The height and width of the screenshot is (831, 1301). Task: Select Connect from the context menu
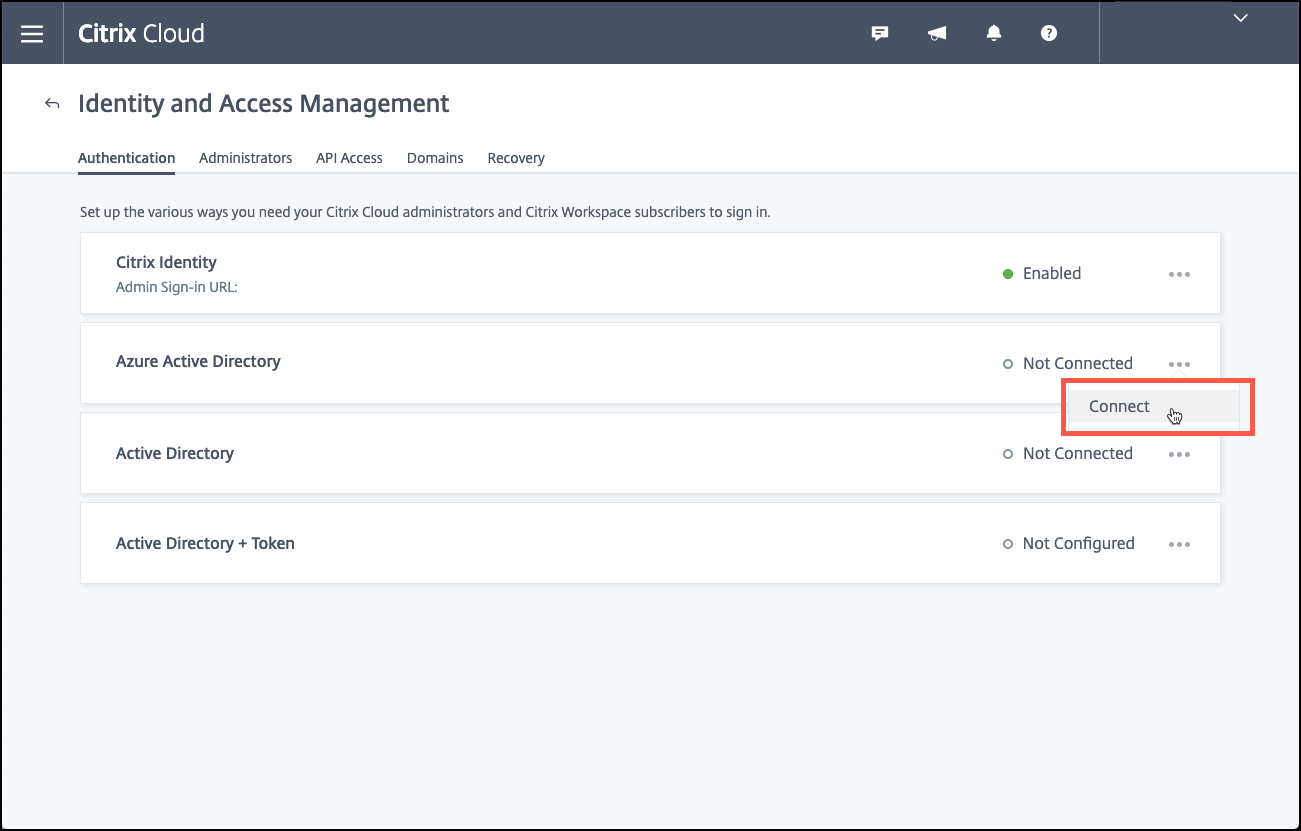(1120, 406)
